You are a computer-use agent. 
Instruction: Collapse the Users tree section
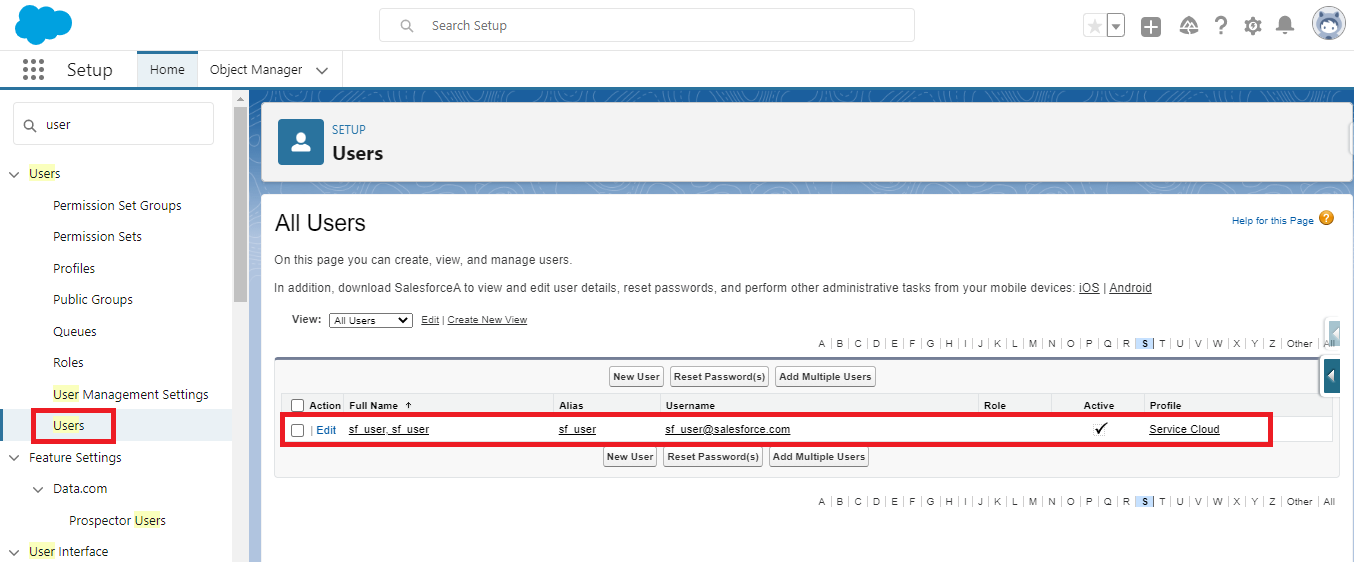pyautogui.click(x=14, y=174)
